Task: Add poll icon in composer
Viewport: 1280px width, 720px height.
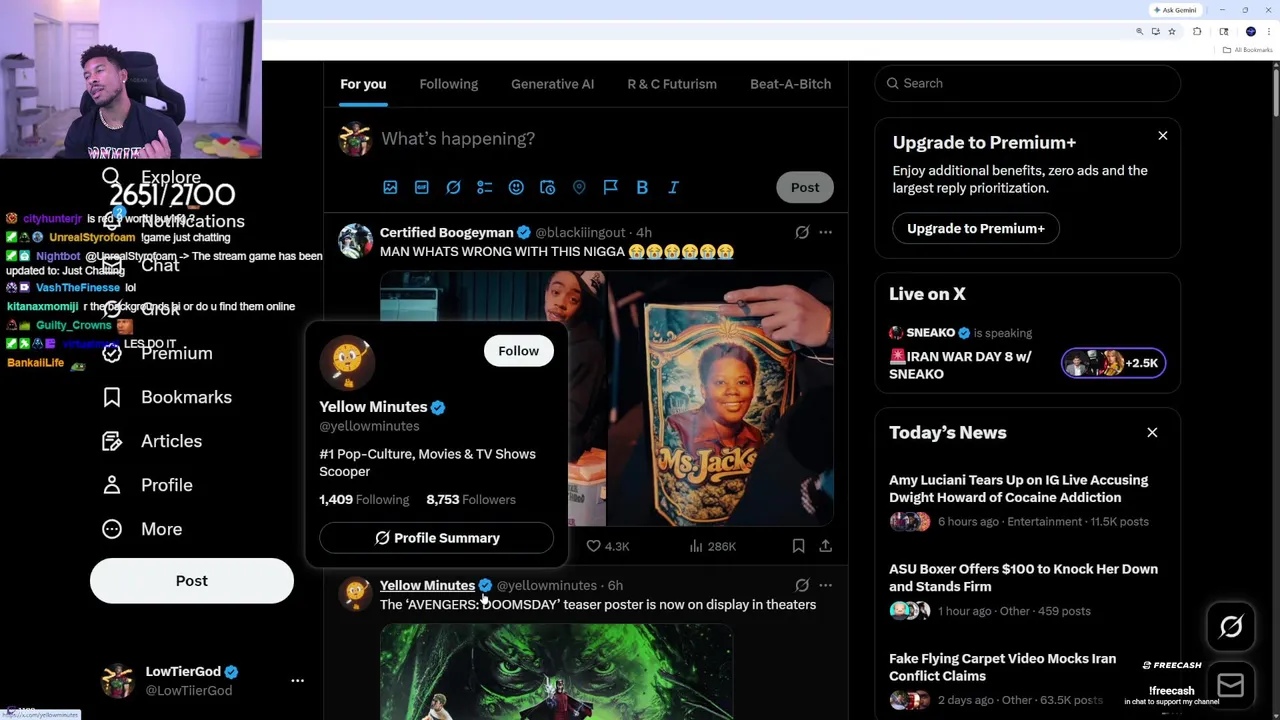Action: (485, 187)
